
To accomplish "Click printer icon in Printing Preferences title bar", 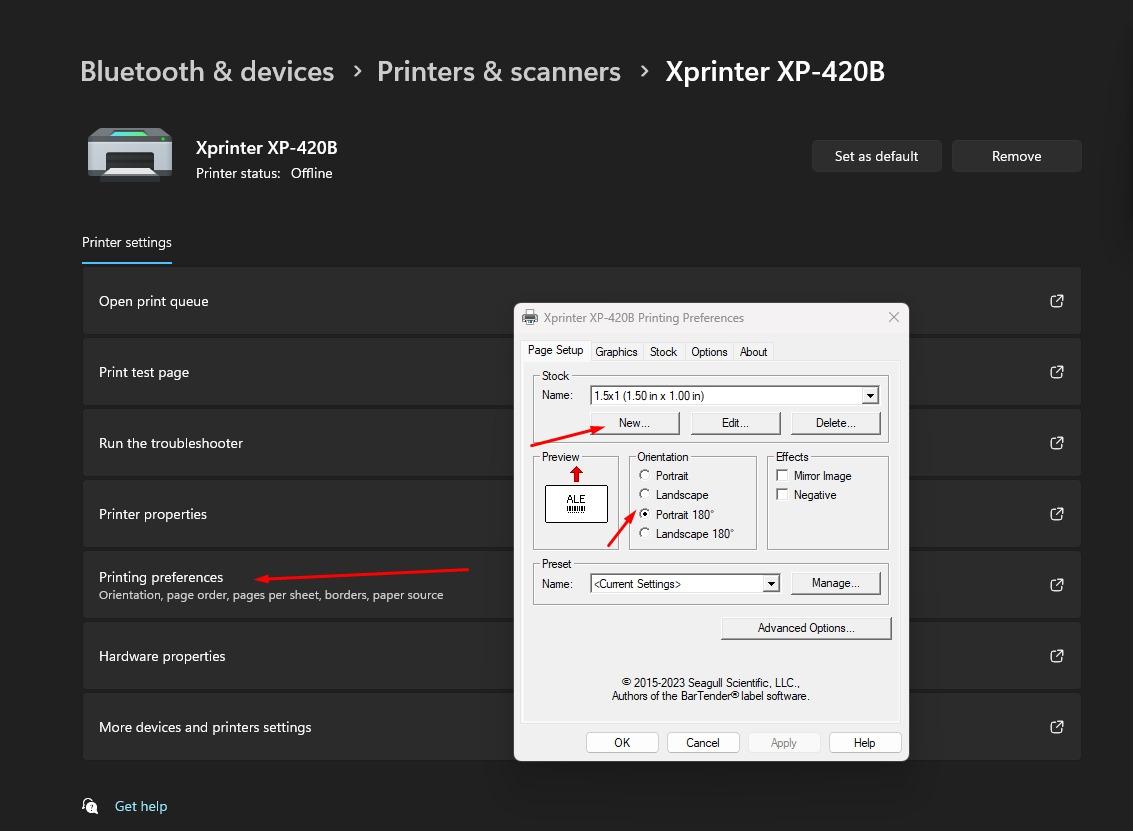I will click(x=530, y=317).
